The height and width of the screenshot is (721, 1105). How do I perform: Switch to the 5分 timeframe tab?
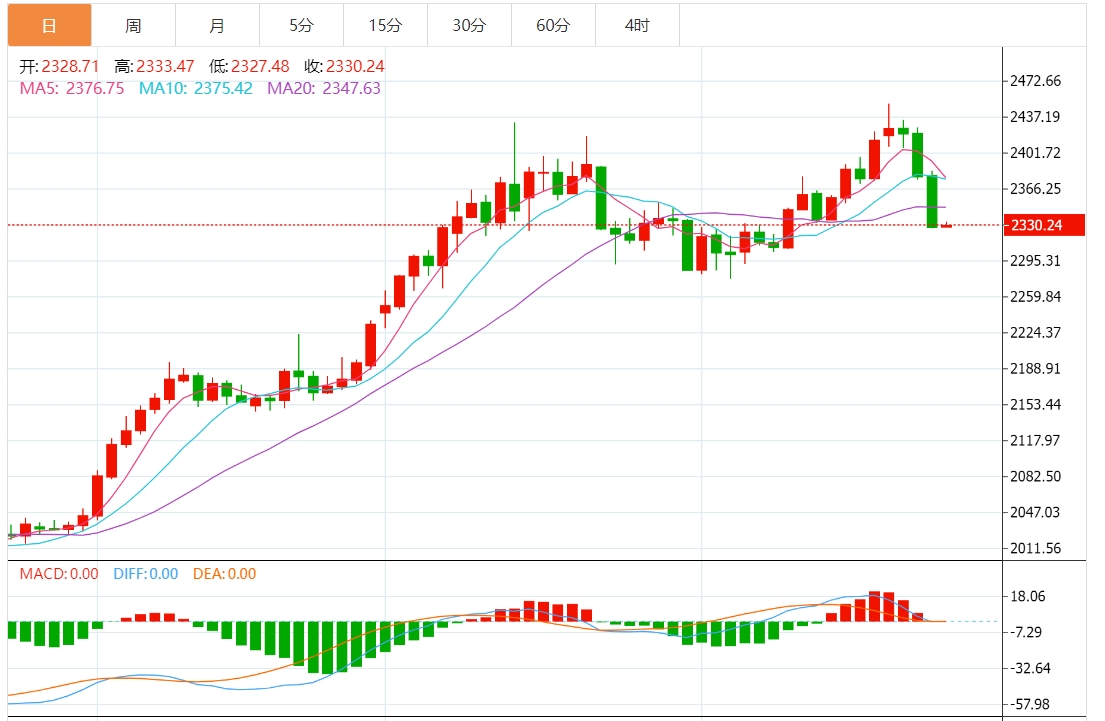tap(301, 25)
